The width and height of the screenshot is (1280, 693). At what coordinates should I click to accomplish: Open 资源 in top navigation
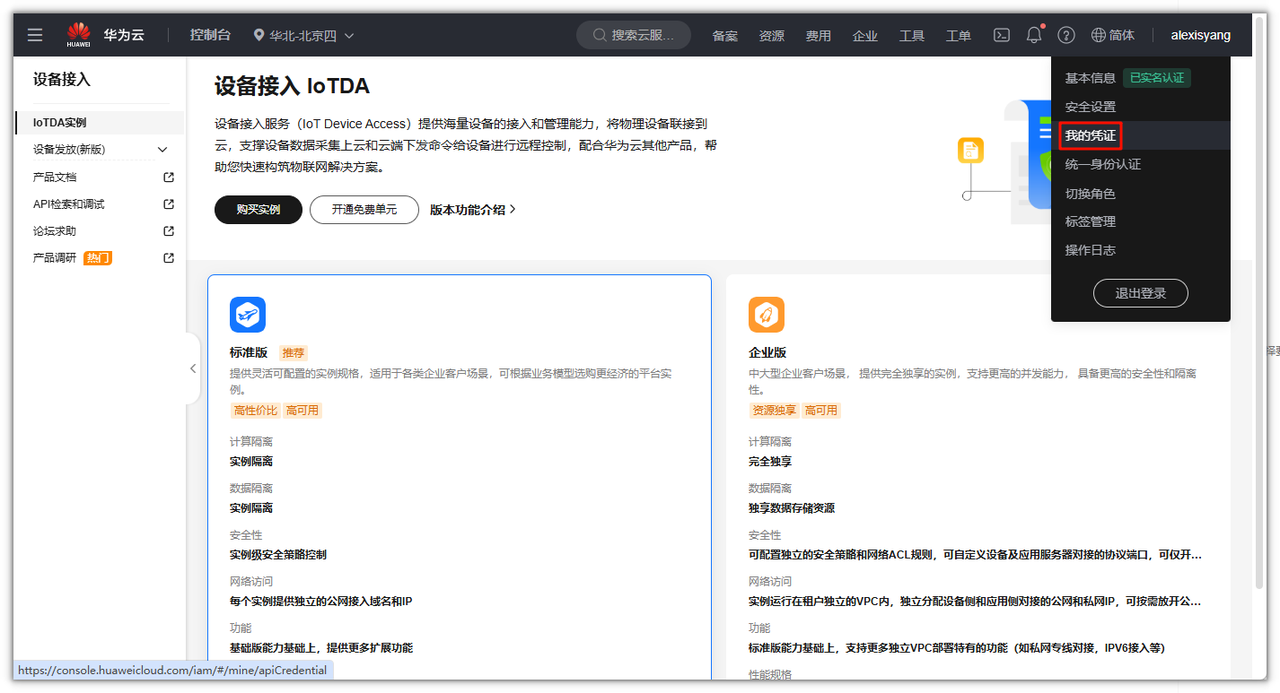pyautogui.click(x=772, y=35)
